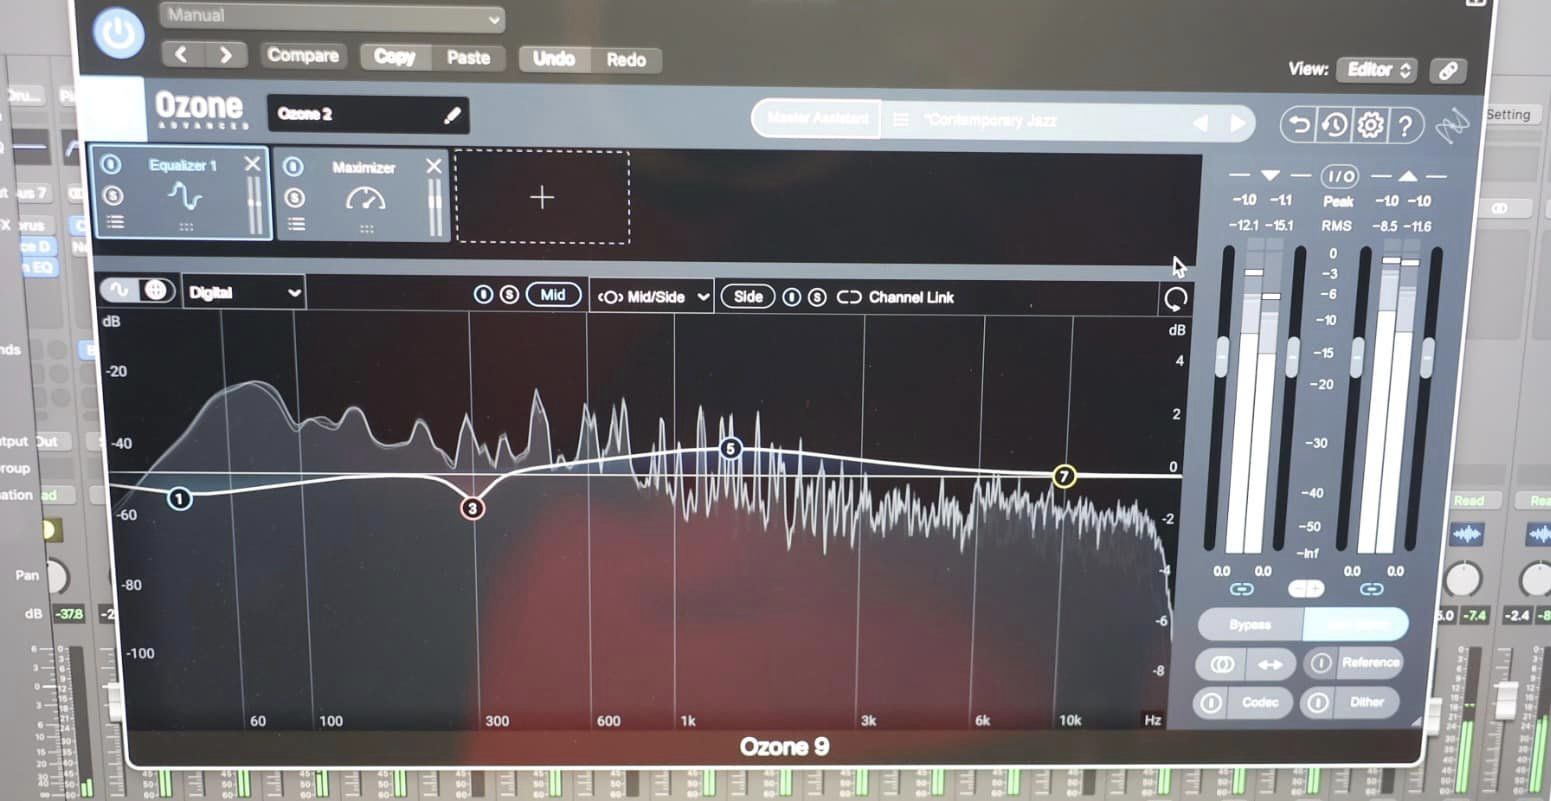1551x801 pixels.
Task: Bypass the Equalizer 1 module
Action: pos(112,165)
